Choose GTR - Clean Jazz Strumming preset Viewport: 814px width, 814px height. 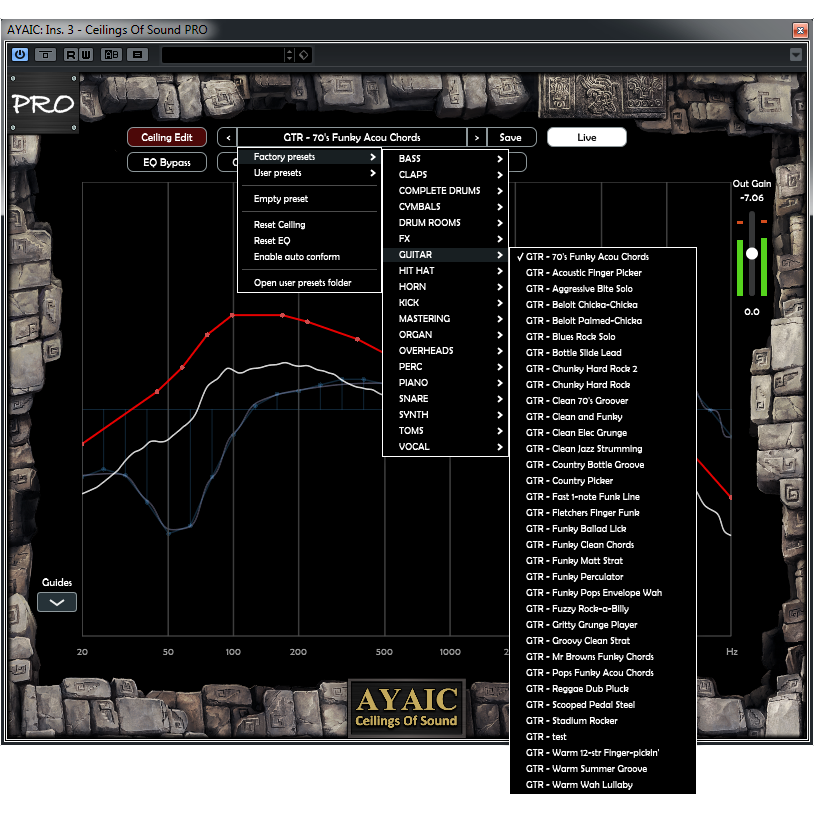(584, 449)
